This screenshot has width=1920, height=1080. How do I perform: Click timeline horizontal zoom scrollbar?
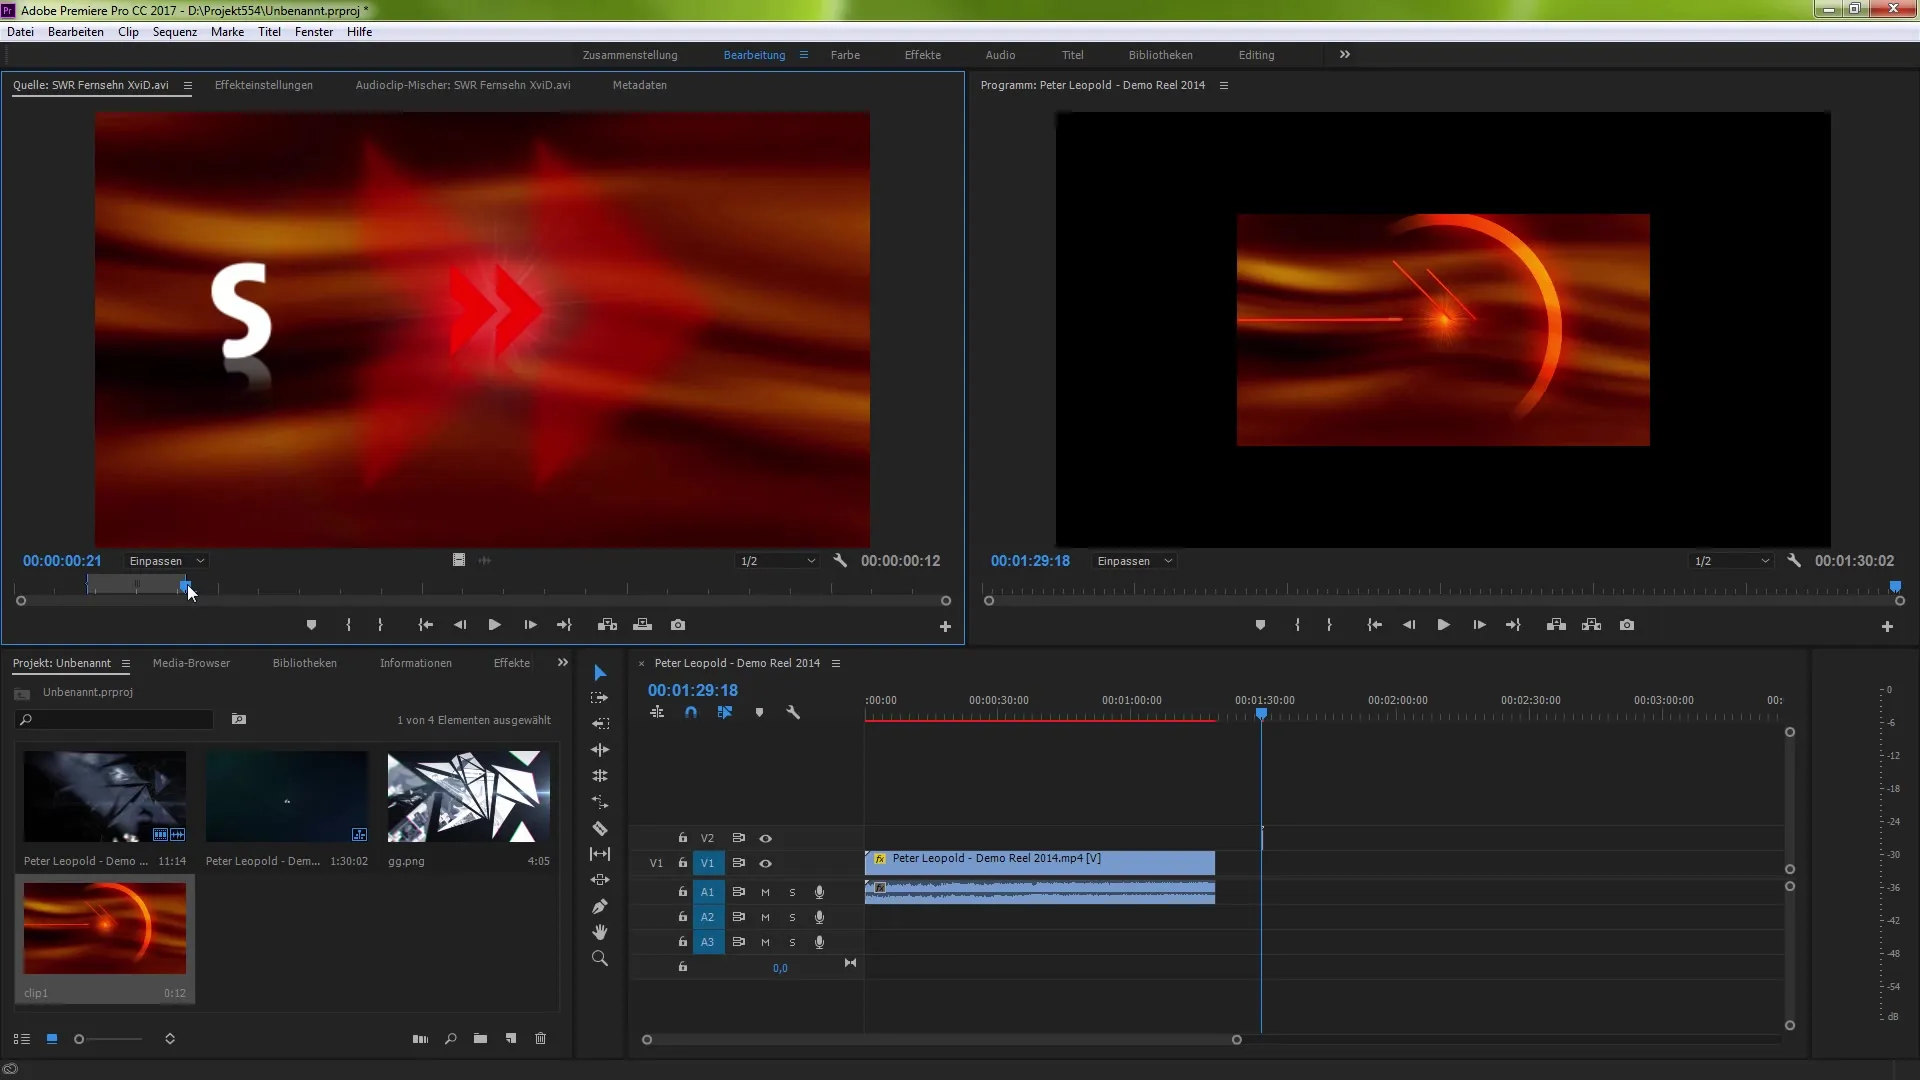click(942, 1040)
